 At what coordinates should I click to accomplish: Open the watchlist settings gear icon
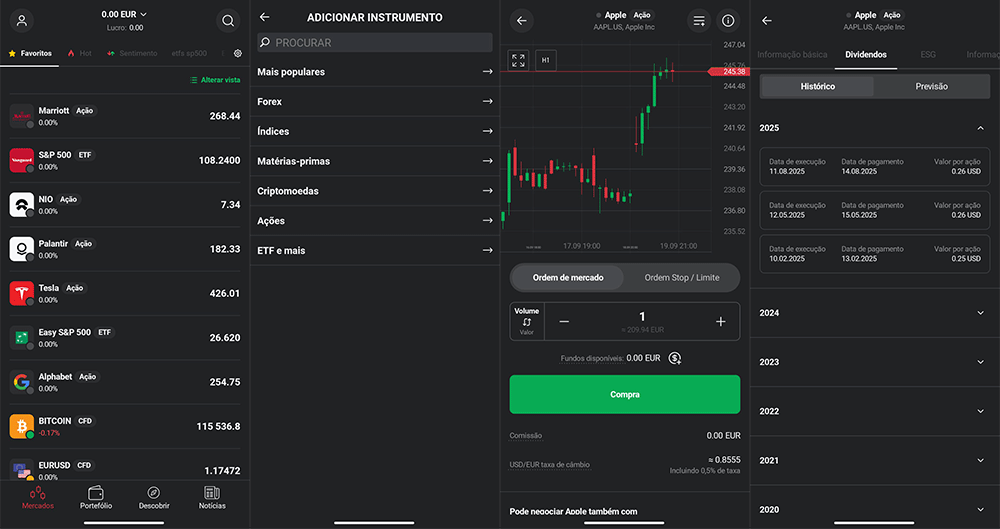pyautogui.click(x=238, y=54)
